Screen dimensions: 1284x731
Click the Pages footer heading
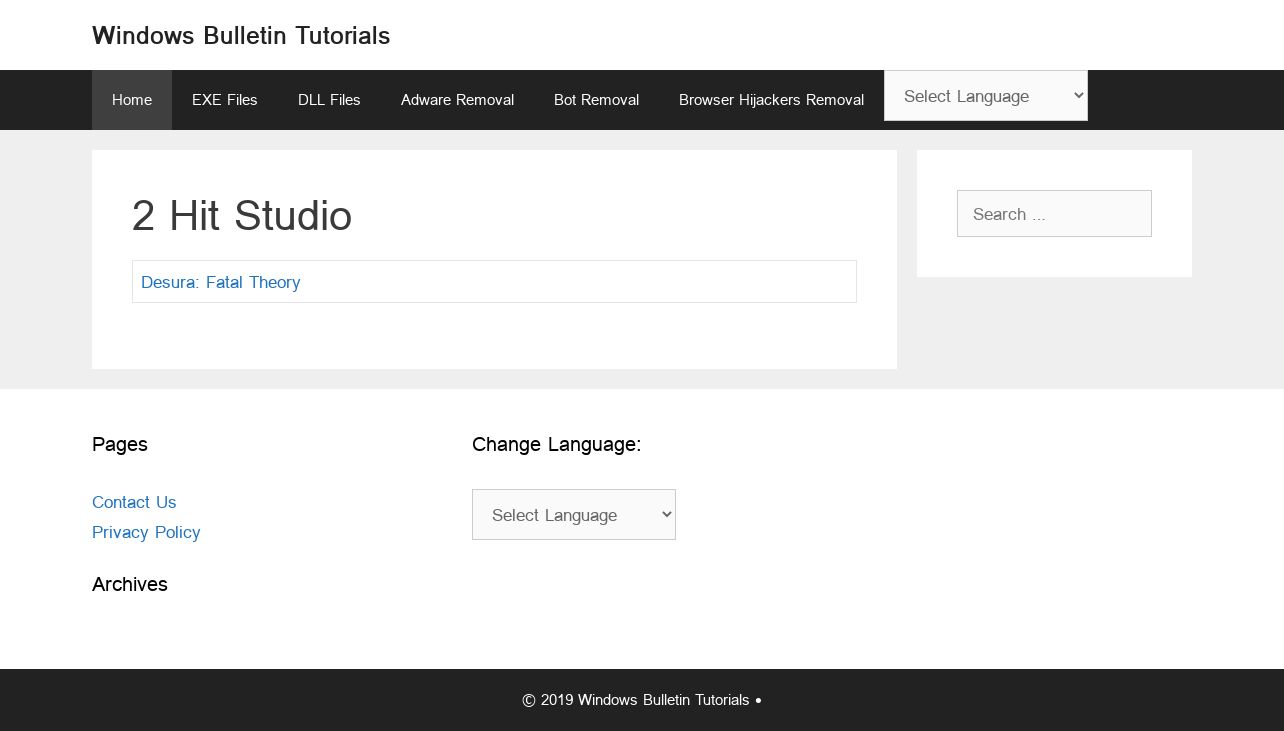(120, 444)
